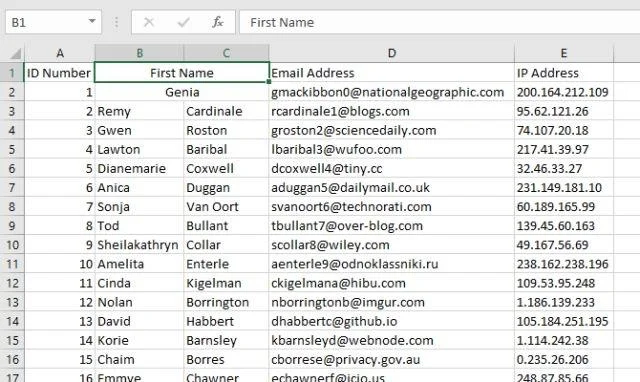Select the email svanoort6@technorati.com
Screen dimensions: 640x382
(392, 207)
